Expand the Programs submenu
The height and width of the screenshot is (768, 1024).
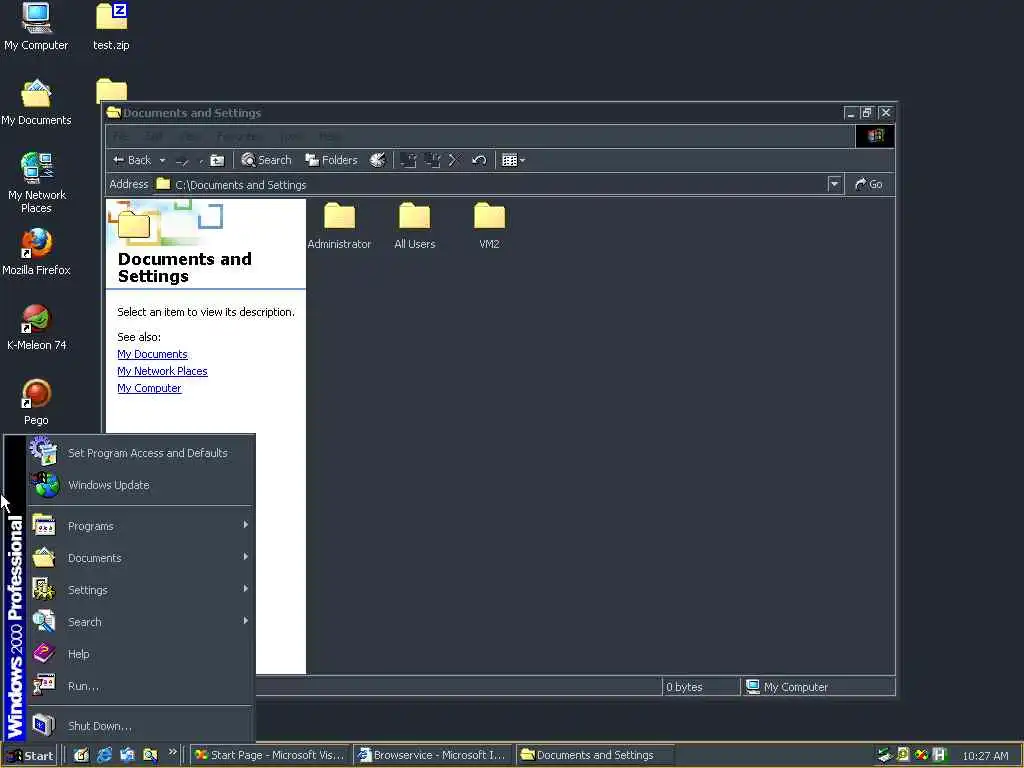[x=140, y=526]
